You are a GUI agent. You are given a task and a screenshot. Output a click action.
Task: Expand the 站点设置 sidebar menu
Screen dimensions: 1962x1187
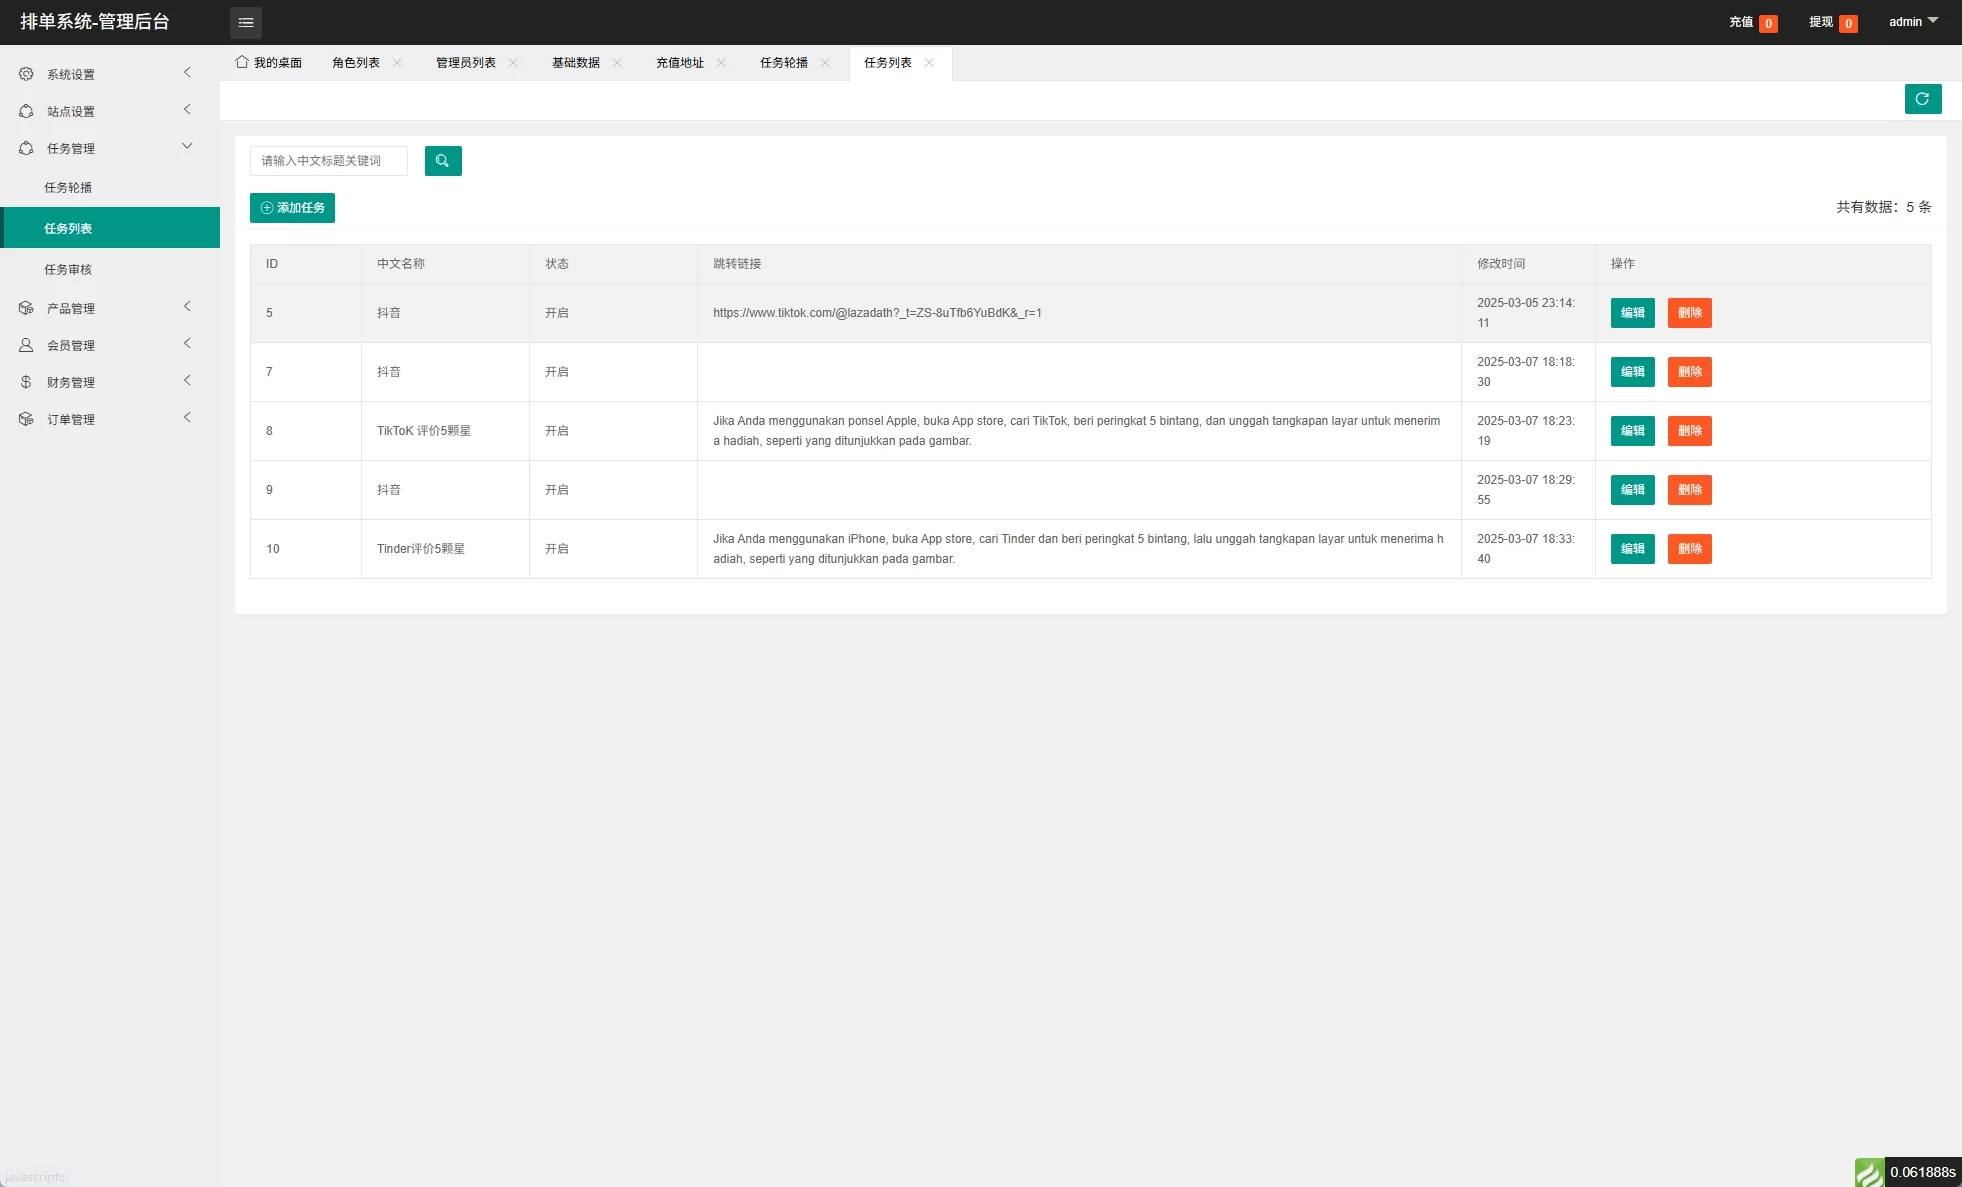71,111
